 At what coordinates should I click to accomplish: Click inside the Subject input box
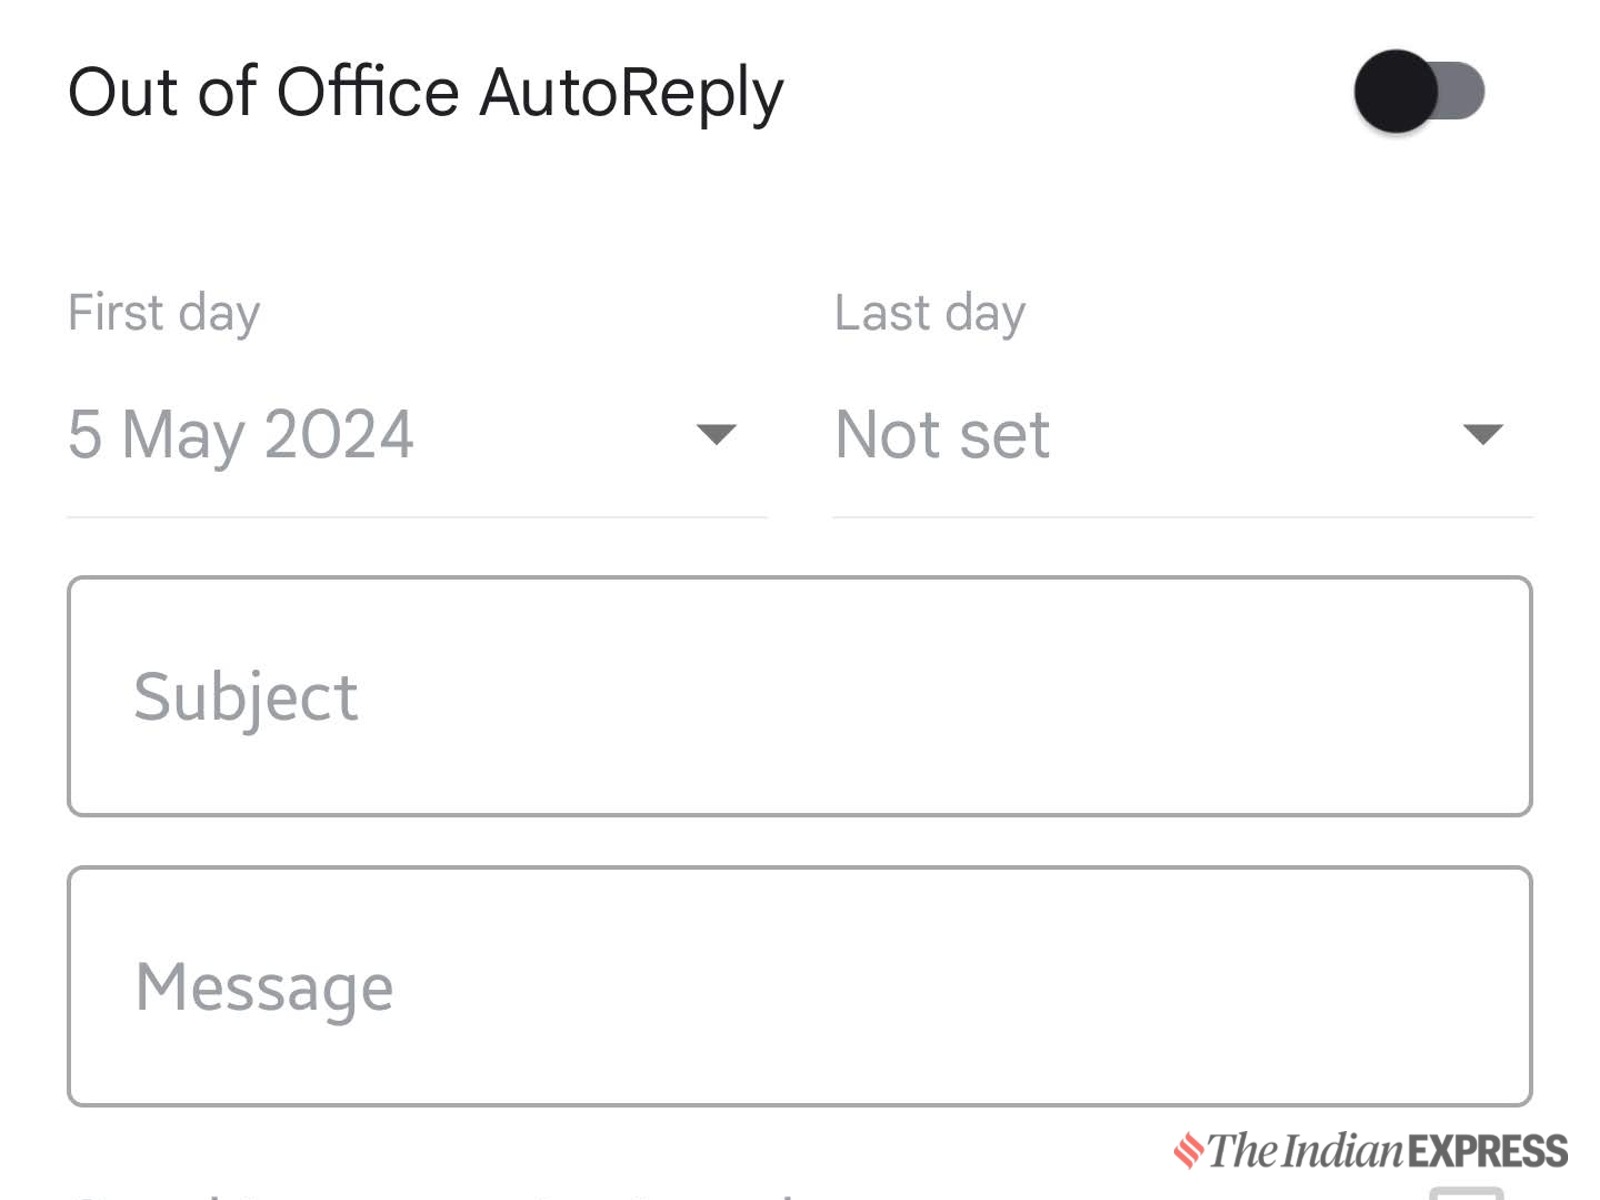(800, 696)
